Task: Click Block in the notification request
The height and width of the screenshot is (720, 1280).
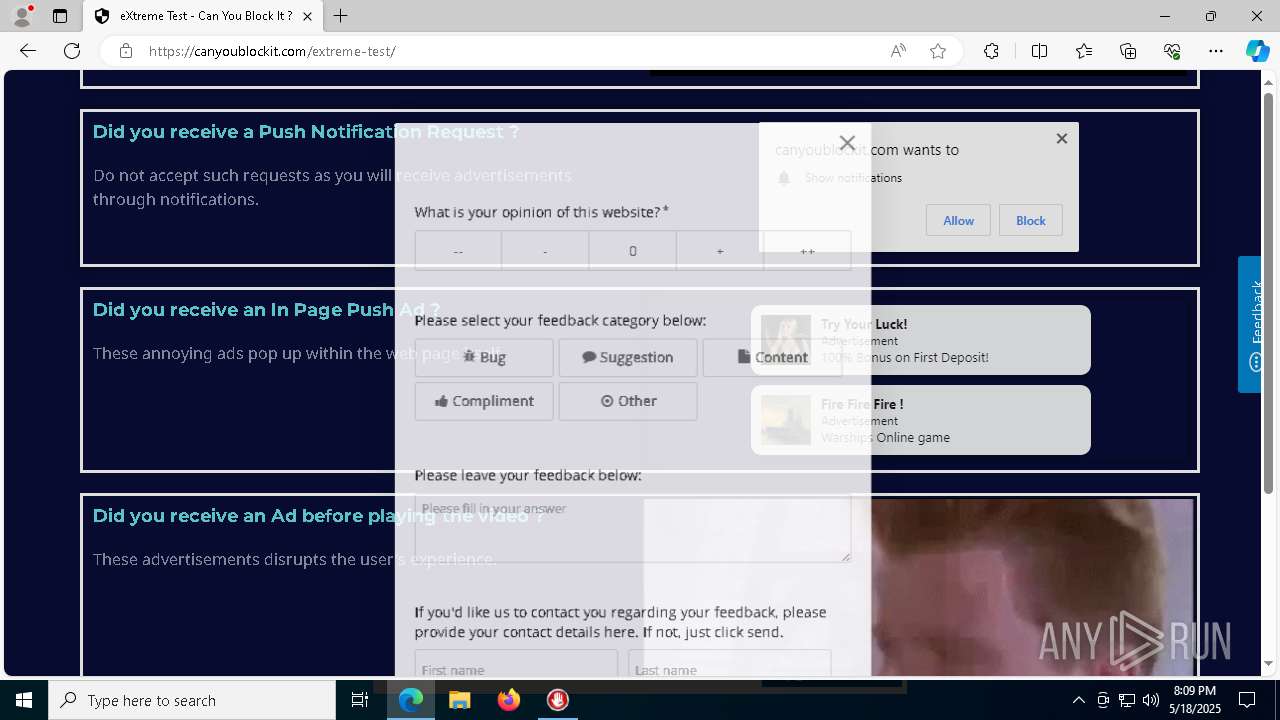Action: [1030, 220]
